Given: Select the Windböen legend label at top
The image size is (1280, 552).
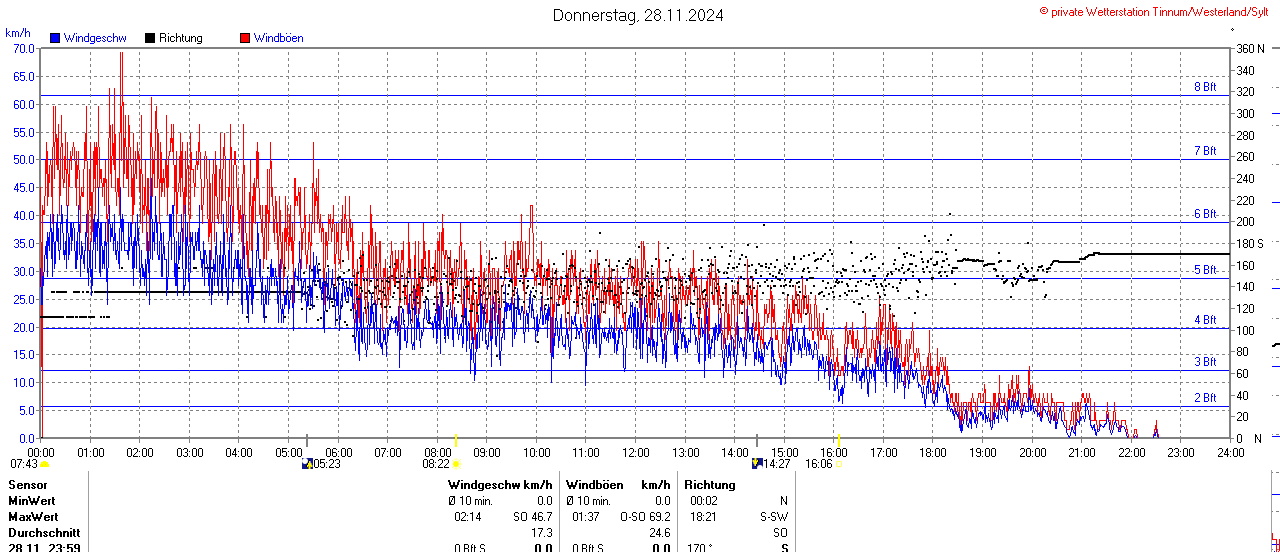Looking at the screenshot, I should pos(278,38).
